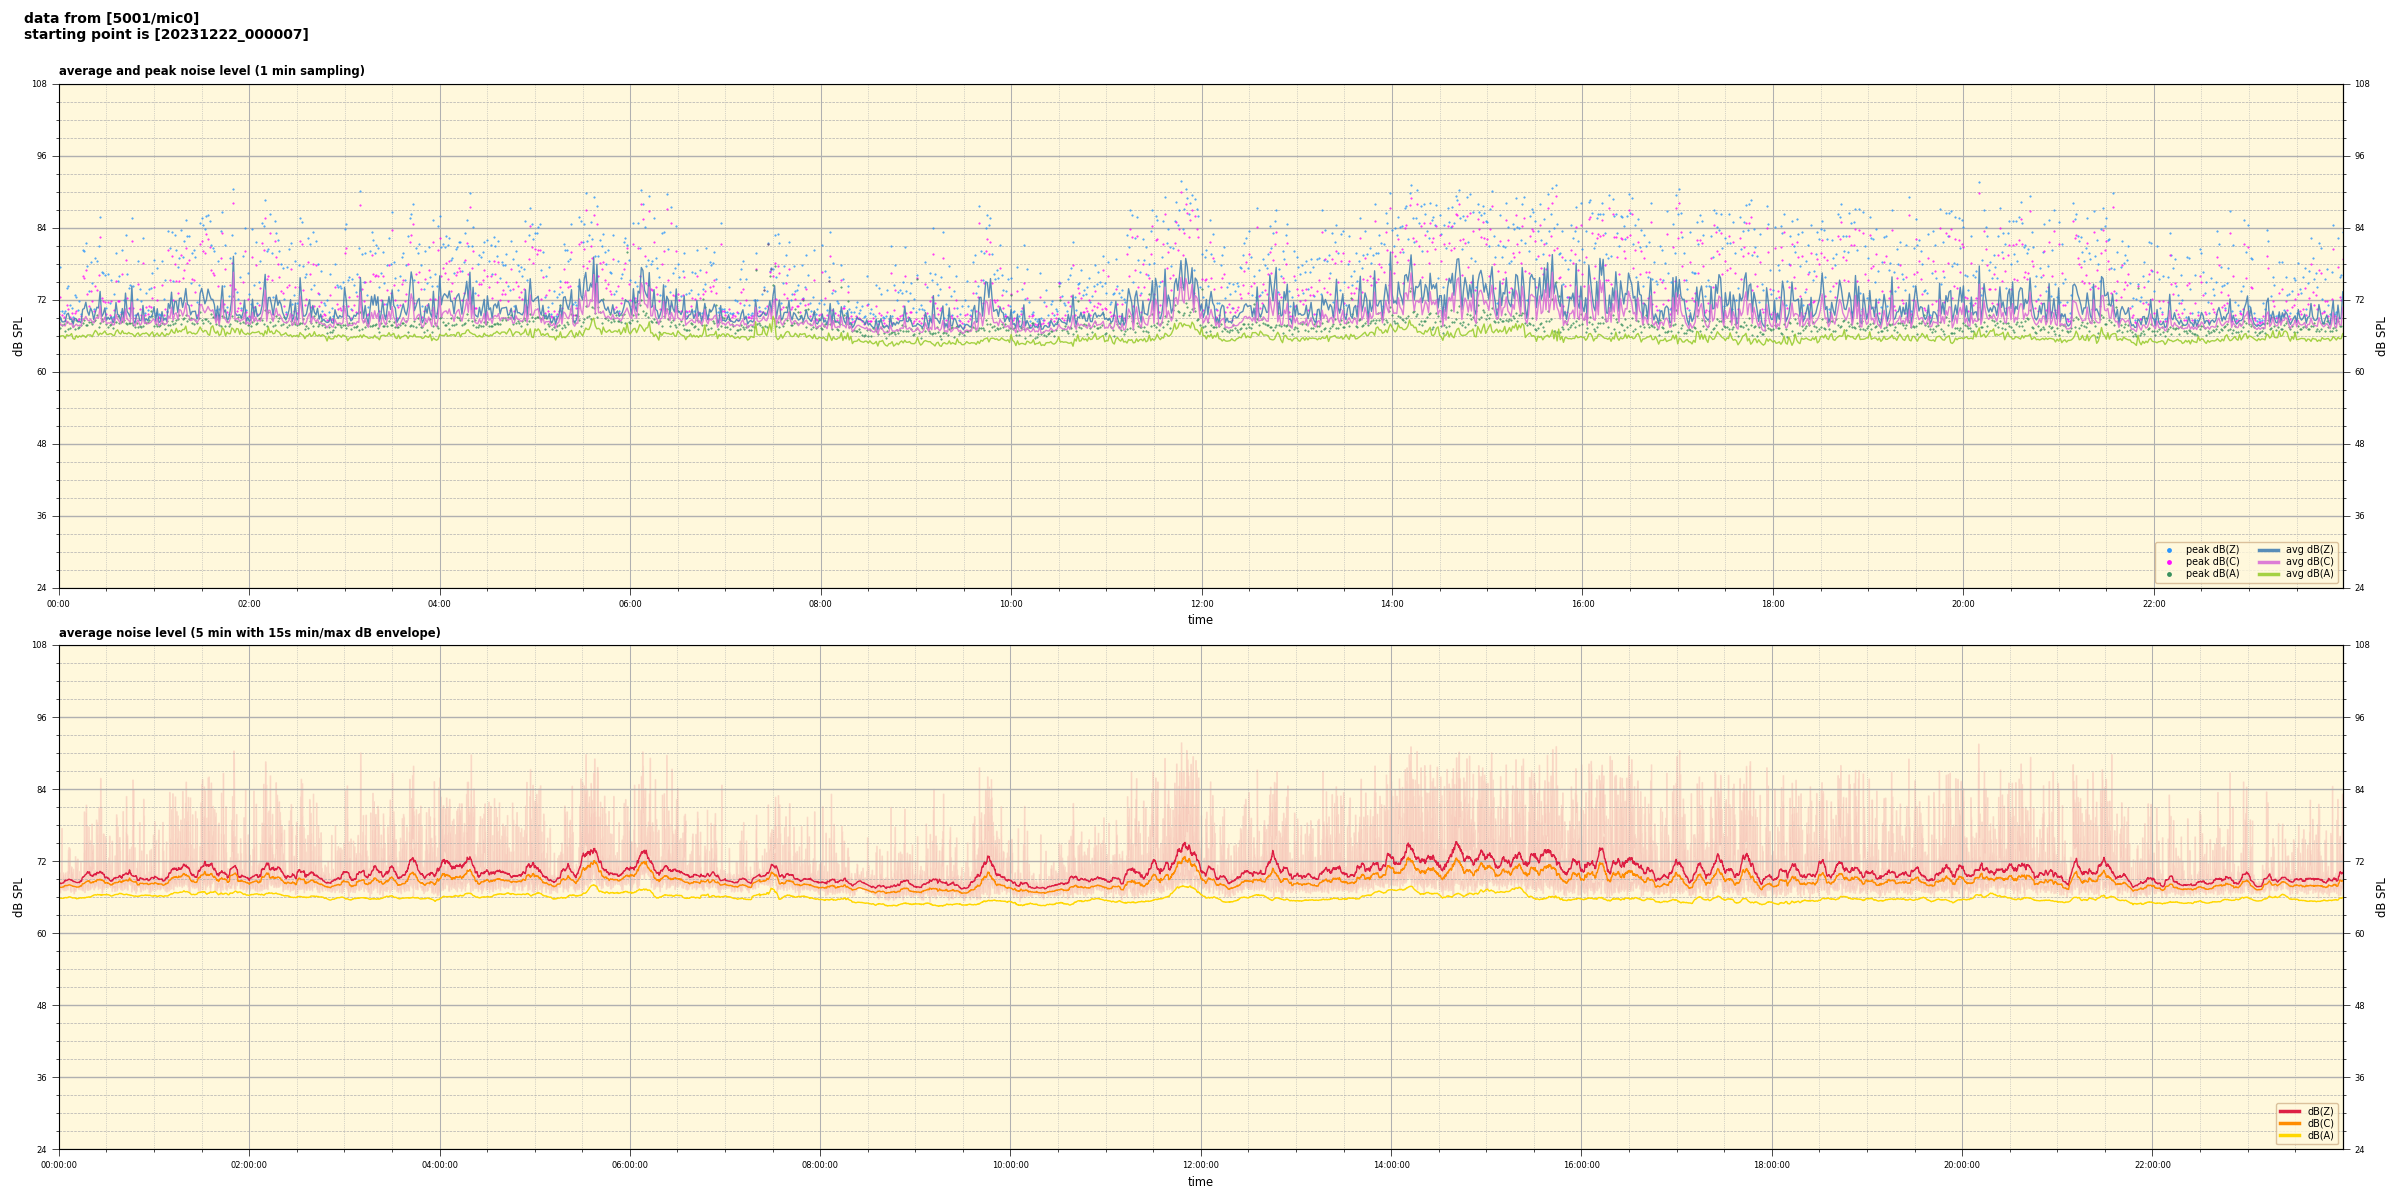This screenshot has width=2400, height=1200.
Task: Click the left 'dB SPL' label of upper chart
Action: coord(18,336)
